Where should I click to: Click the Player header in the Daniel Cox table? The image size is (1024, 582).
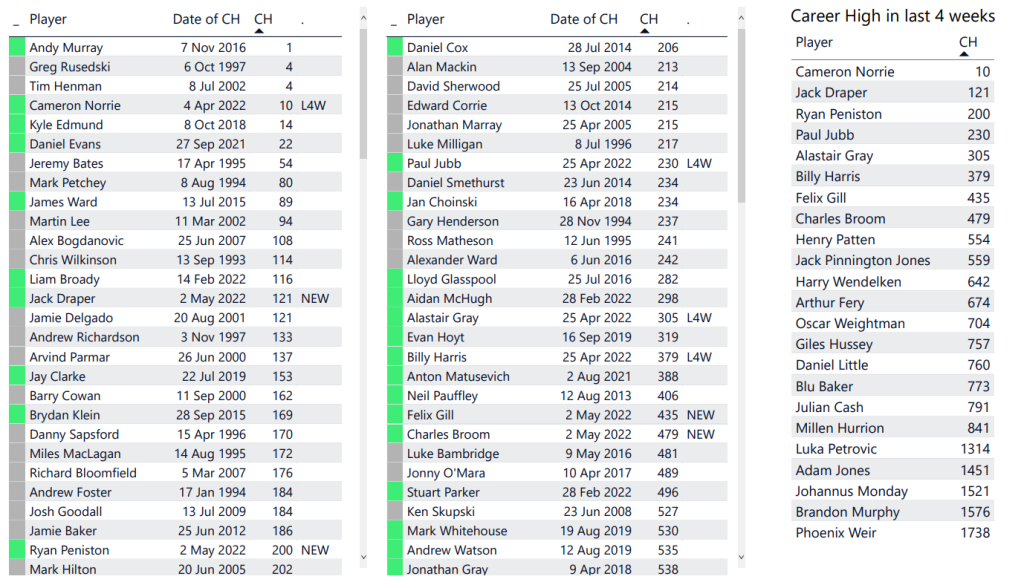pyautogui.click(x=426, y=19)
